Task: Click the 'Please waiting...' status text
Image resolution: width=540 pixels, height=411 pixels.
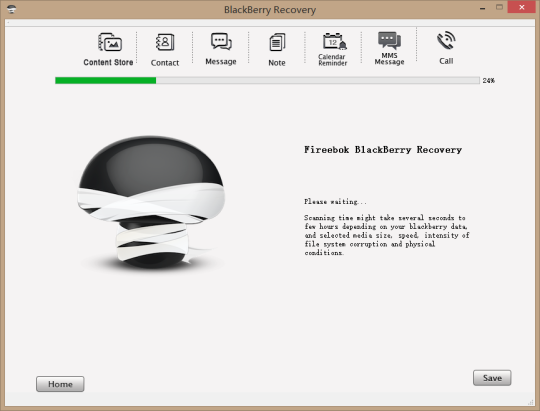Action: coord(335,202)
